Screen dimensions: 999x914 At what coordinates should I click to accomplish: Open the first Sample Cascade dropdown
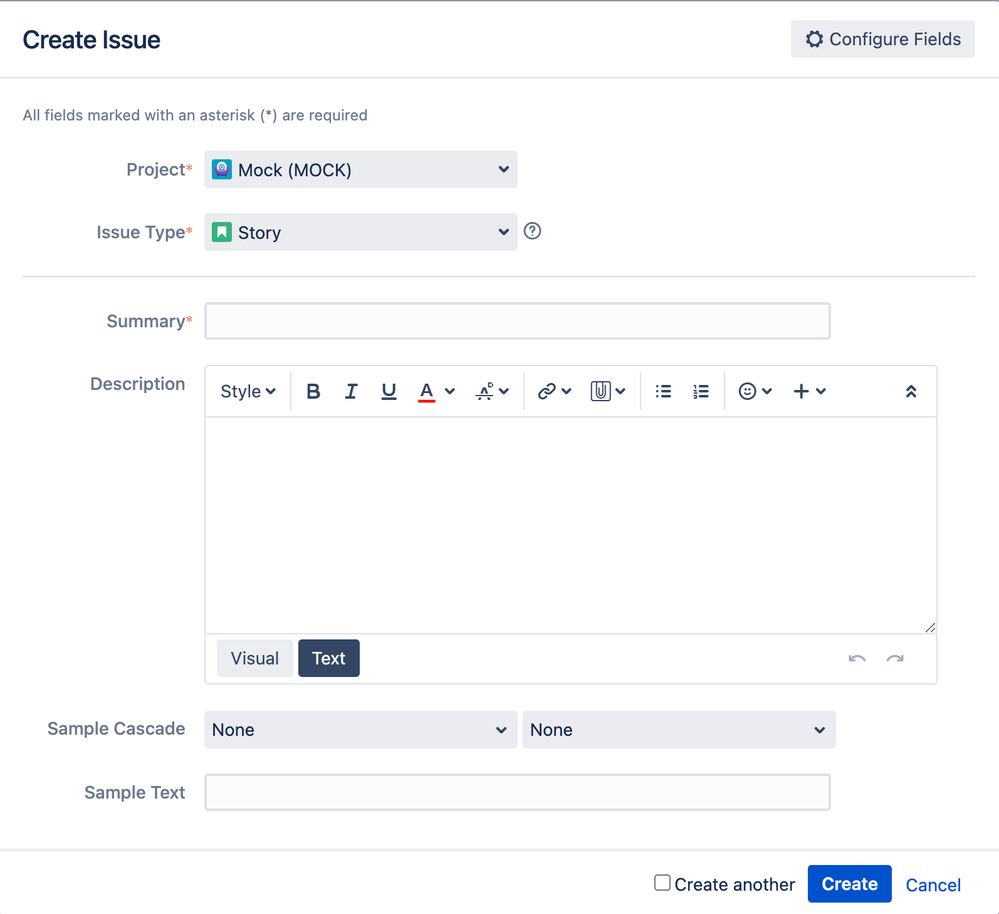361,730
